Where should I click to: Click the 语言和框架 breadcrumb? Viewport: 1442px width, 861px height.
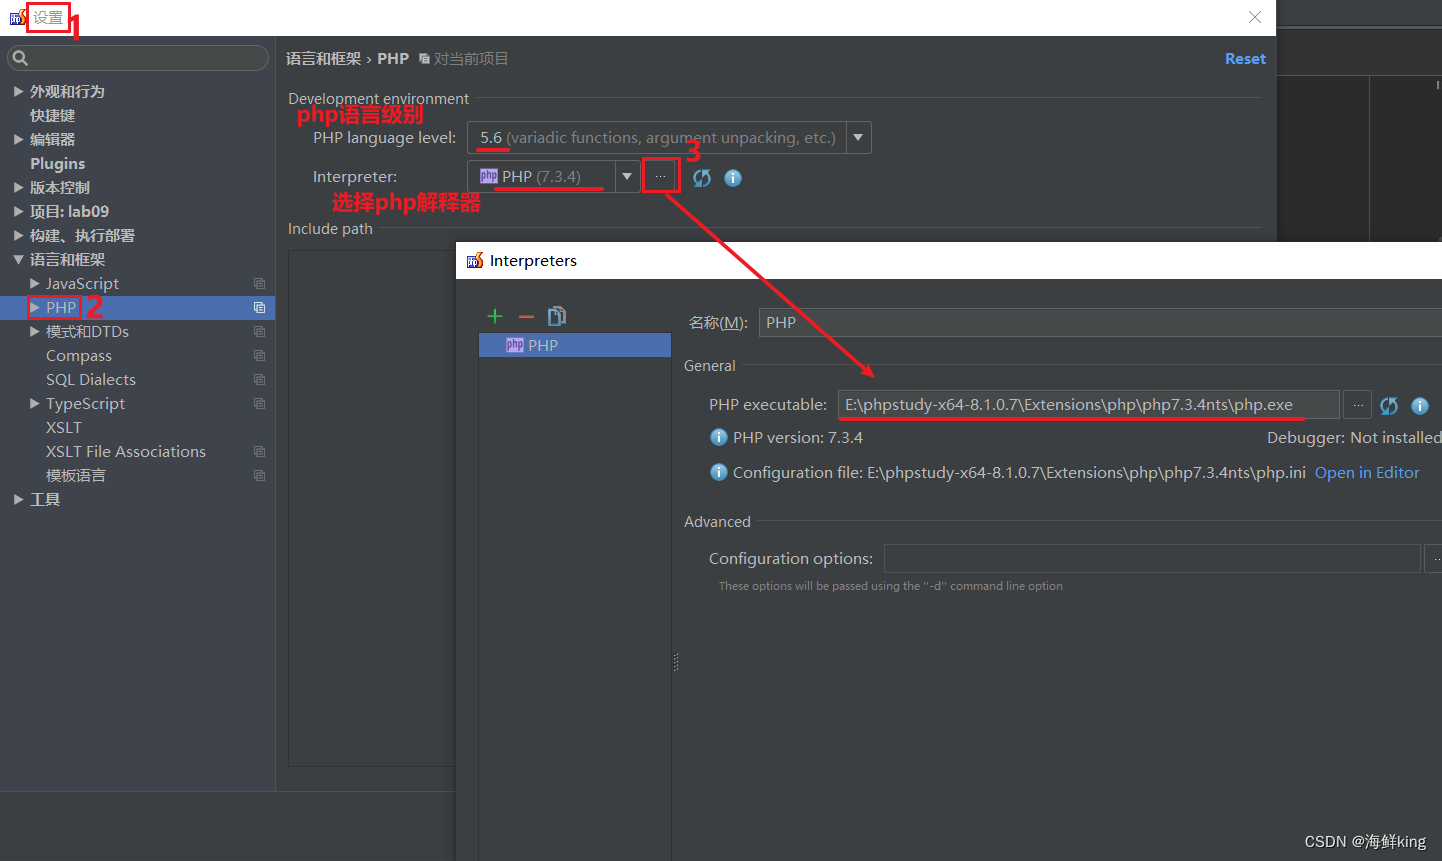coord(324,59)
